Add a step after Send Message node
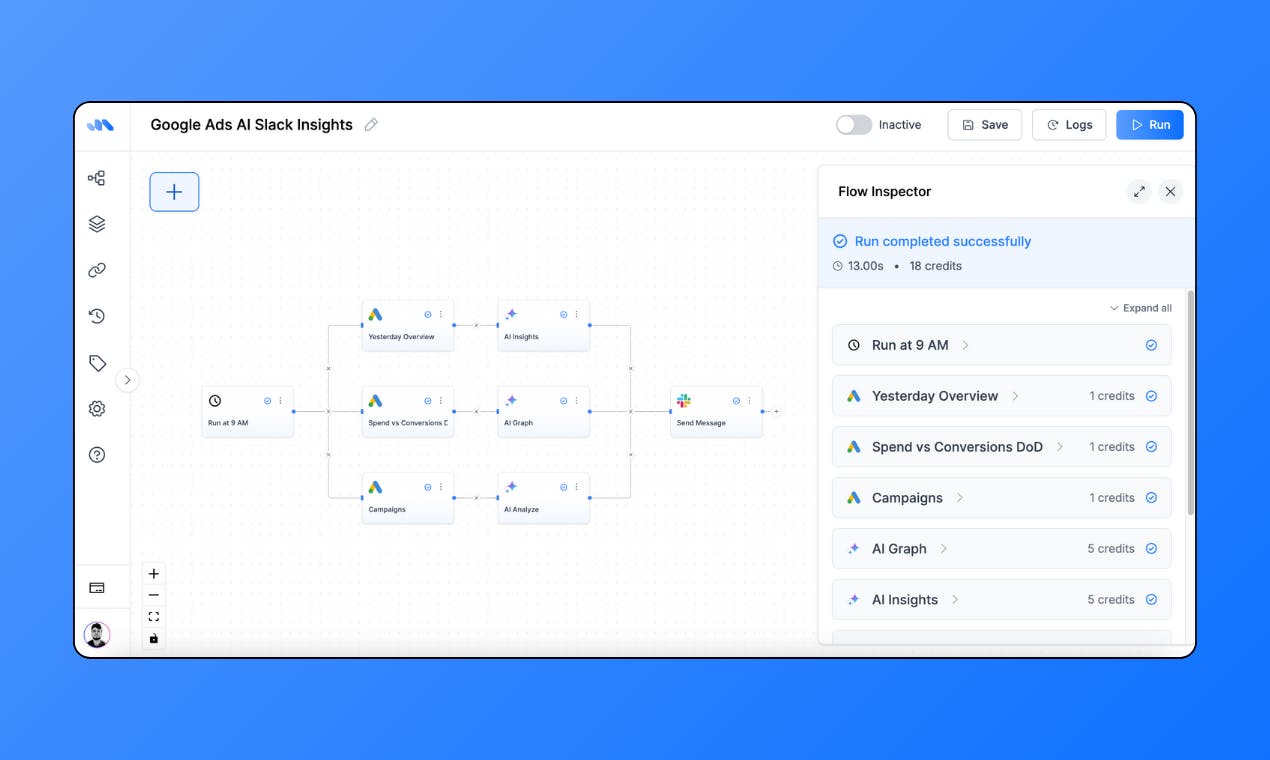The width and height of the screenshot is (1270, 760). 776,411
